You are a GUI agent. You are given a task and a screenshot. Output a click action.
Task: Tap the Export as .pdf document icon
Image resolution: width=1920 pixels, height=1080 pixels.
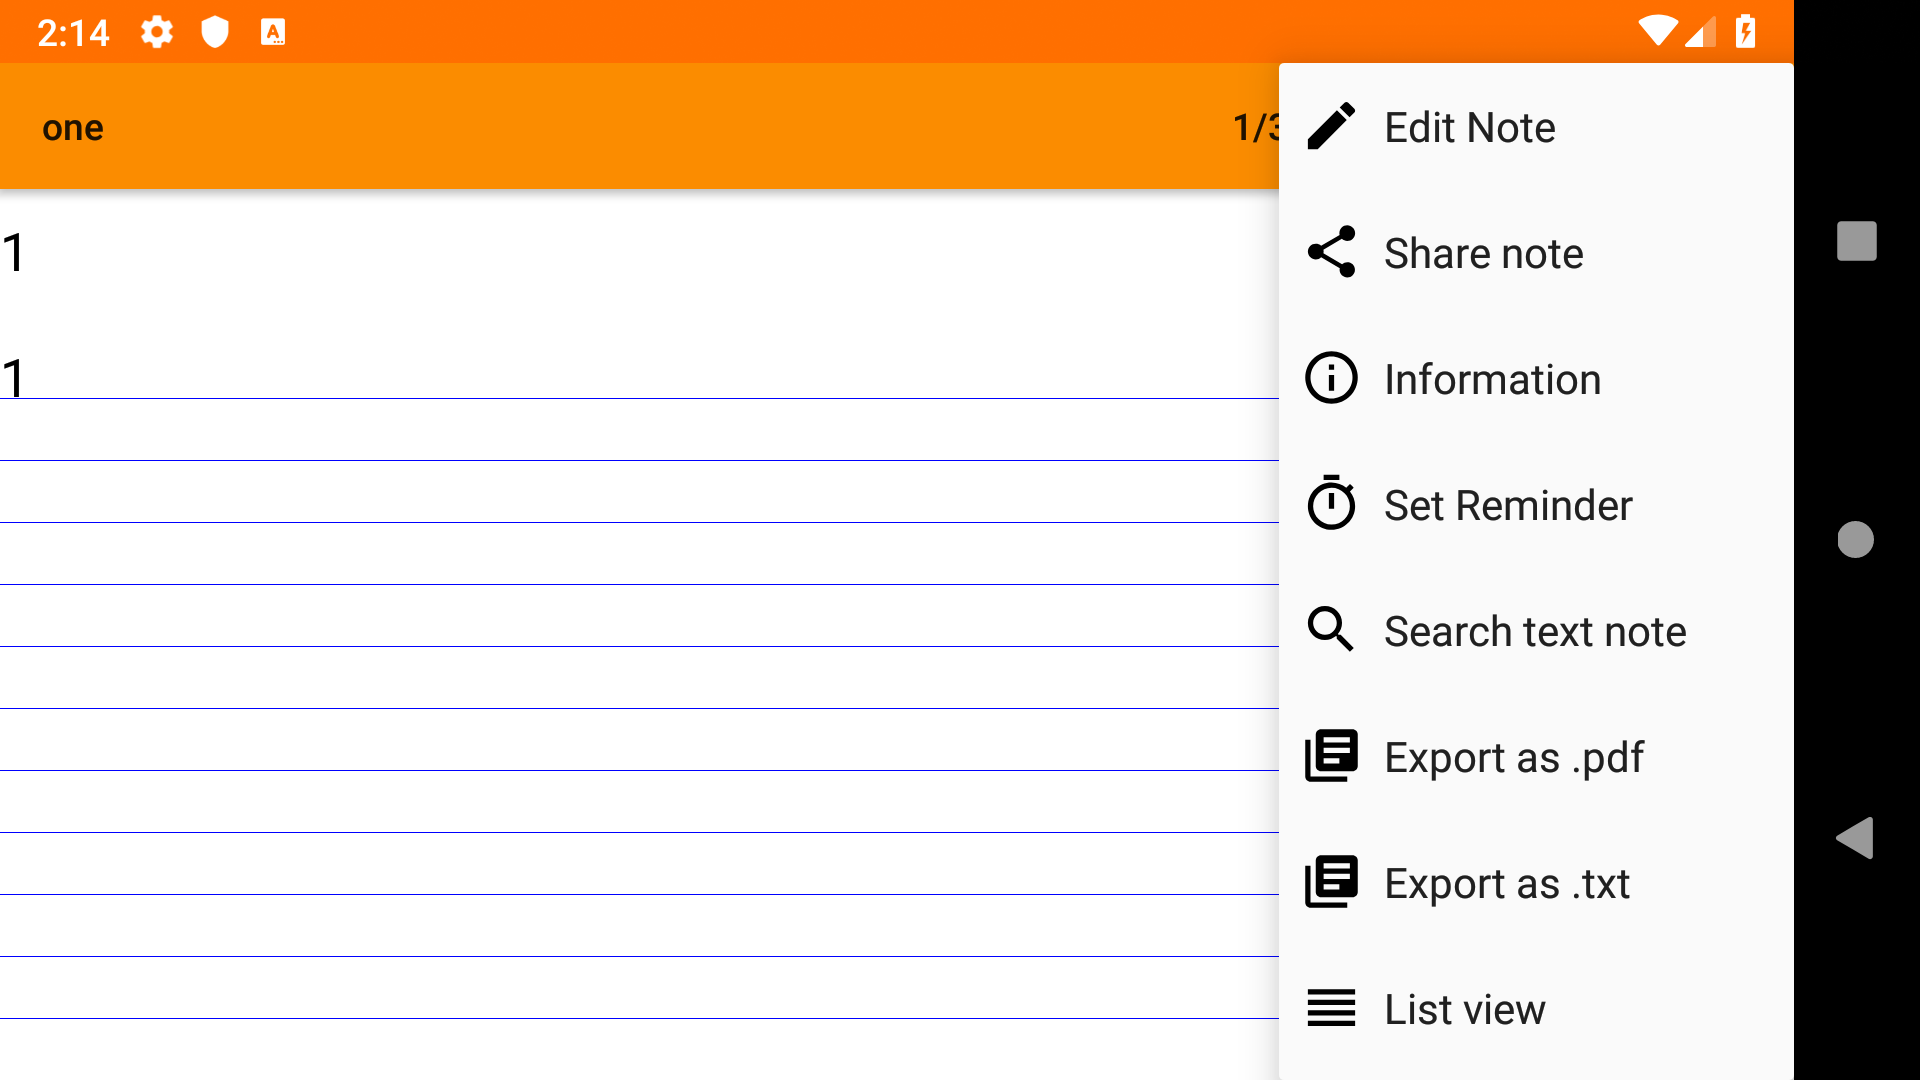pos(1331,757)
